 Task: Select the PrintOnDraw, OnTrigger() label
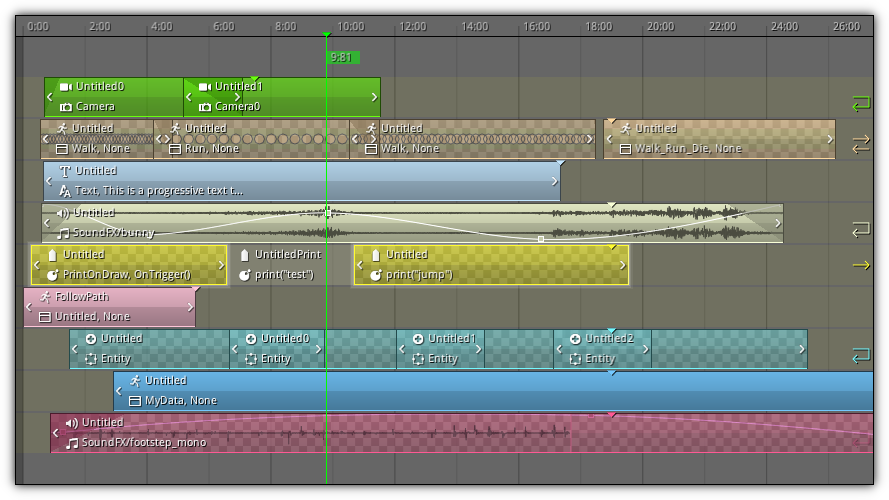click(x=127, y=275)
